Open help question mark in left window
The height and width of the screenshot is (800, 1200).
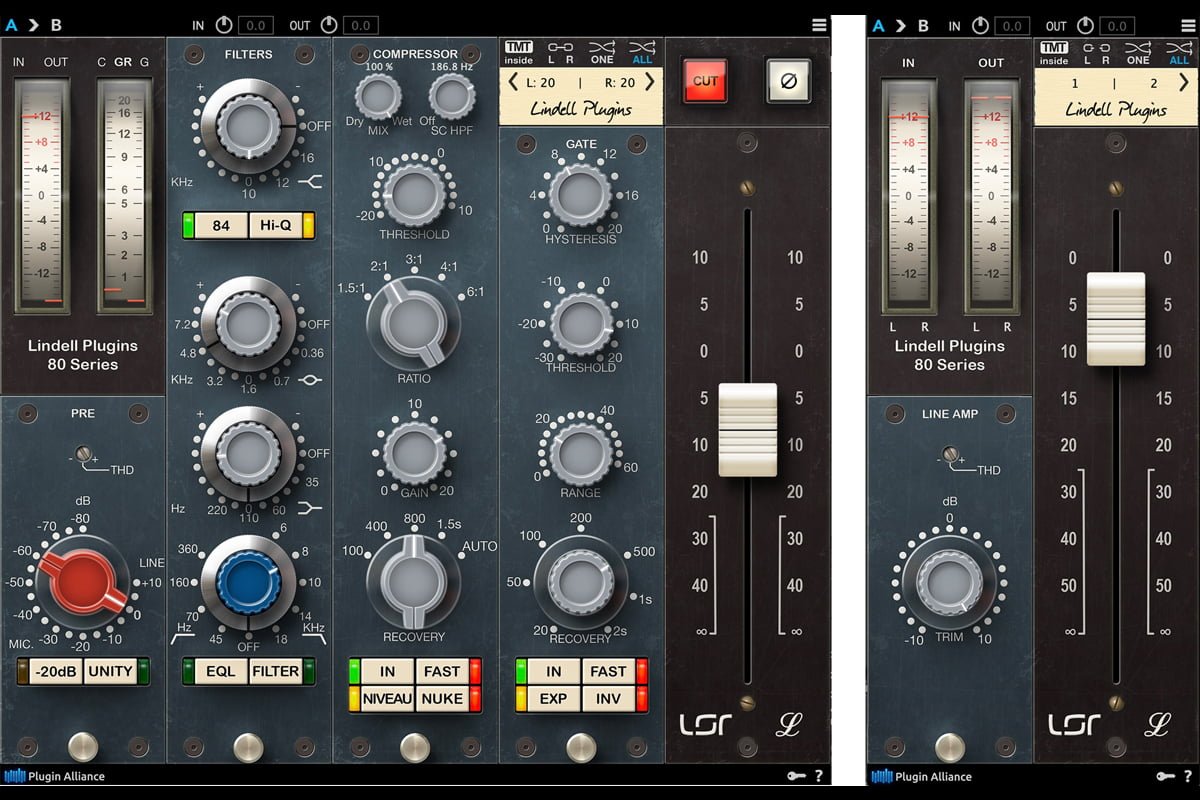tap(819, 776)
